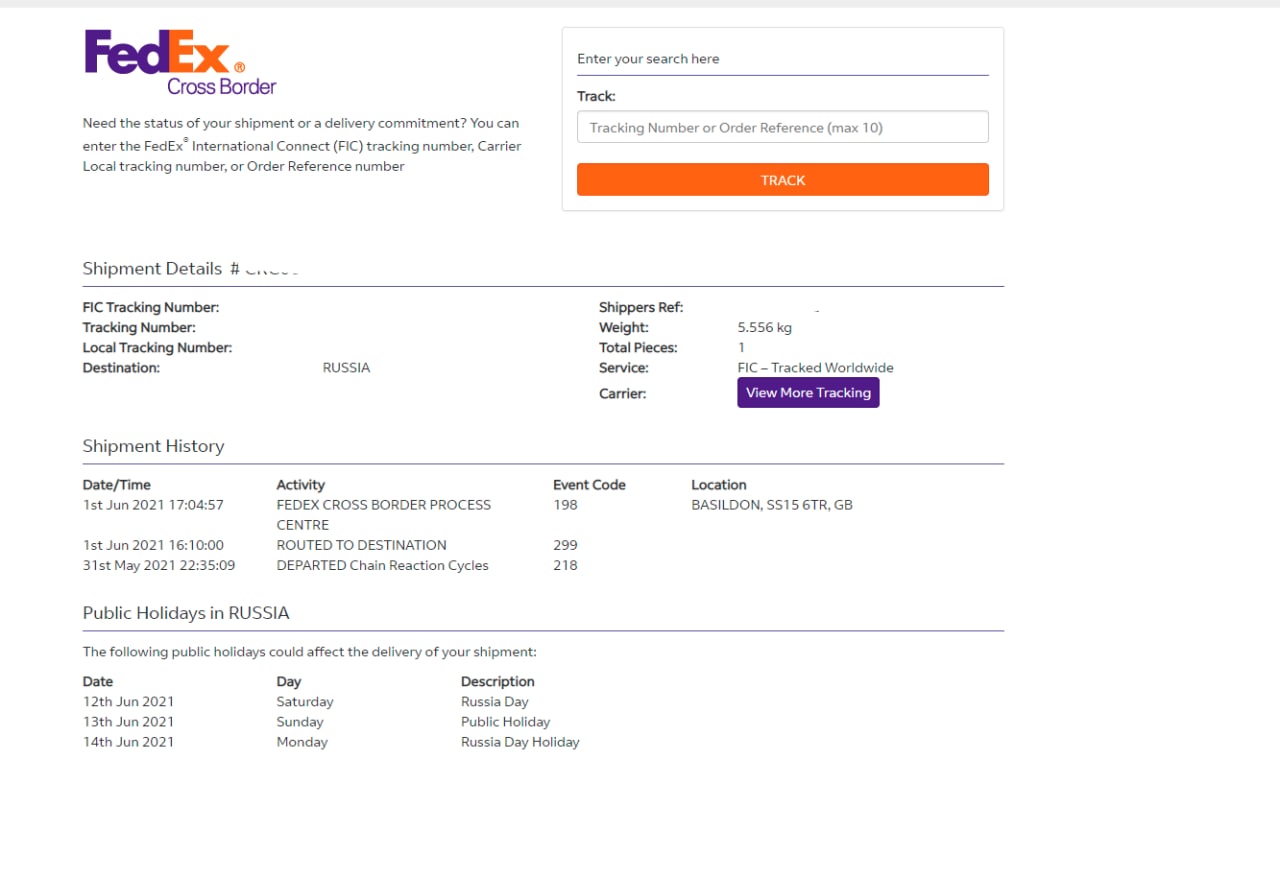Click the FEDEX CROSS BORDER PROCESS CENTRE activity

(384, 515)
